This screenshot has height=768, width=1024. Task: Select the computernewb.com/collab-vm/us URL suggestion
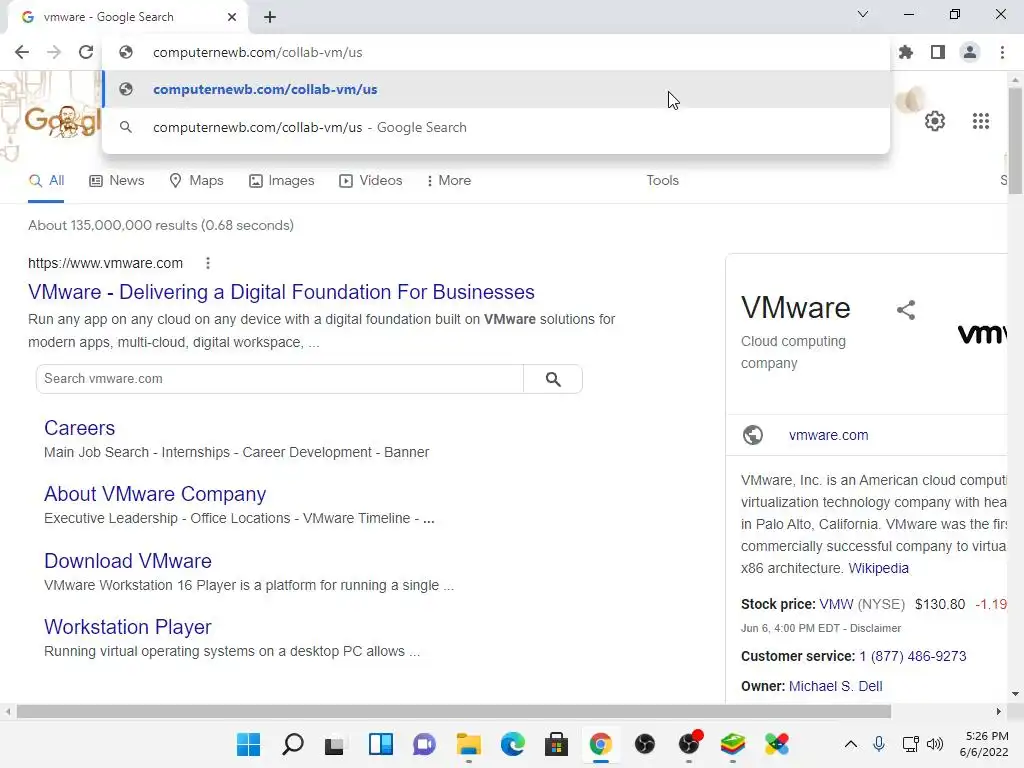point(496,89)
